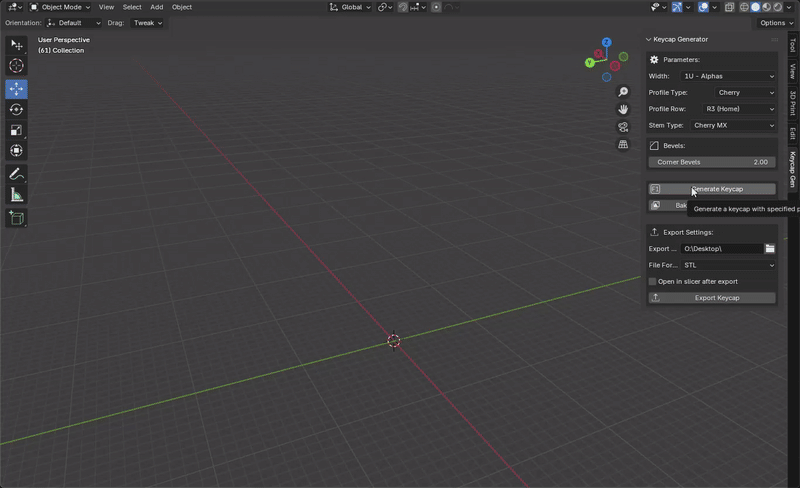Open the Stem Type dropdown
The height and width of the screenshot is (488, 800).
[732, 125]
